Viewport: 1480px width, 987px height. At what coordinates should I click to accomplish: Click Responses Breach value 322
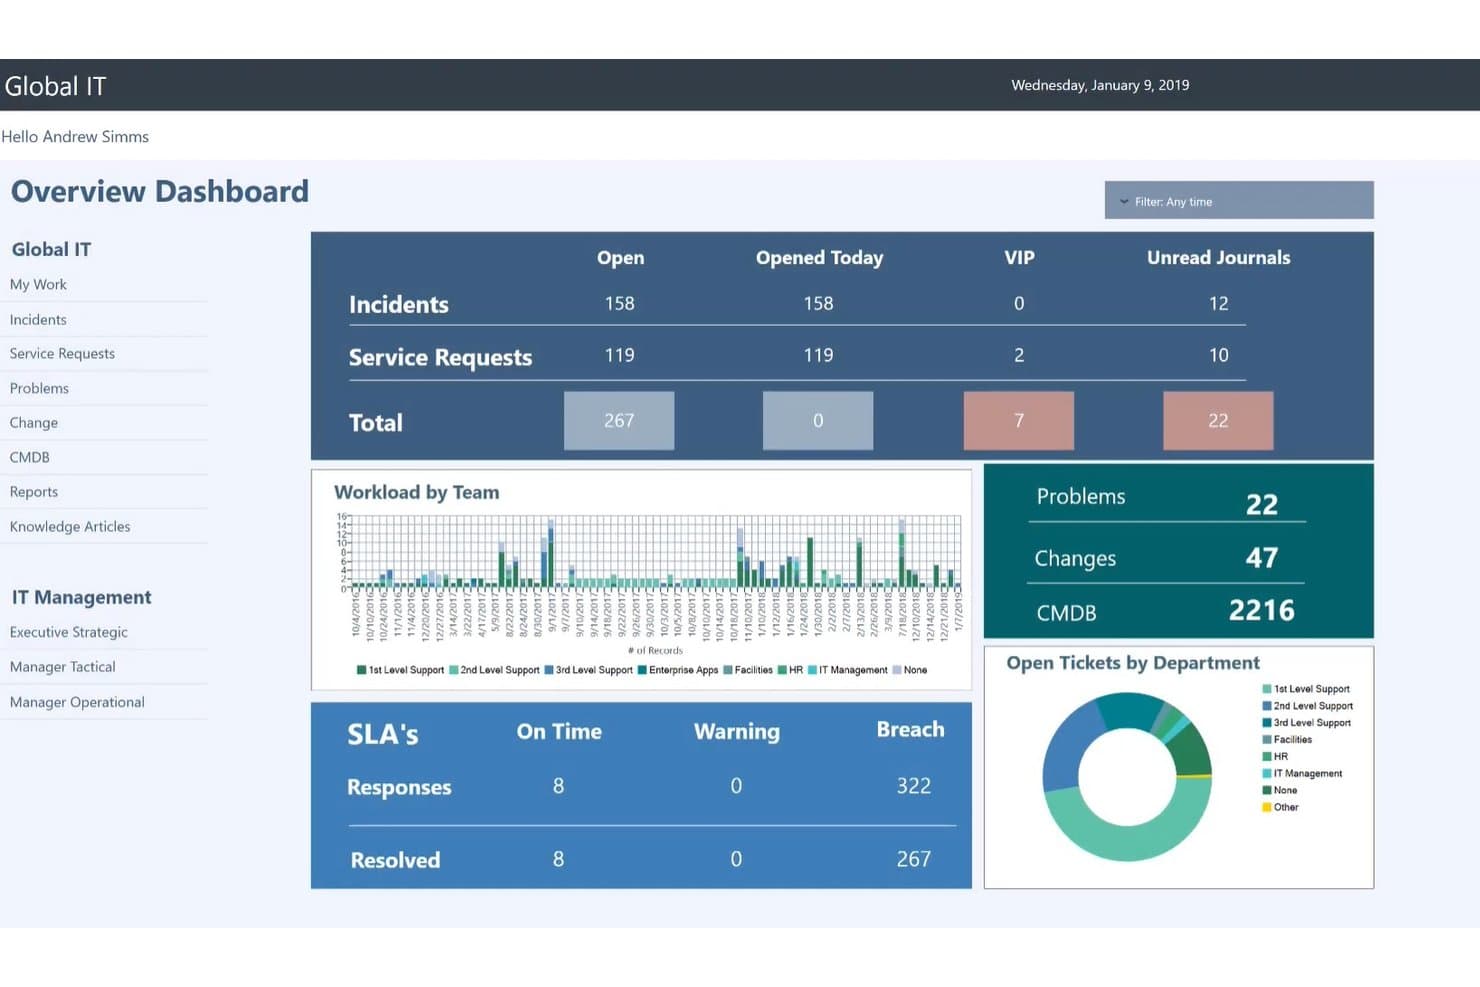(x=913, y=786)
